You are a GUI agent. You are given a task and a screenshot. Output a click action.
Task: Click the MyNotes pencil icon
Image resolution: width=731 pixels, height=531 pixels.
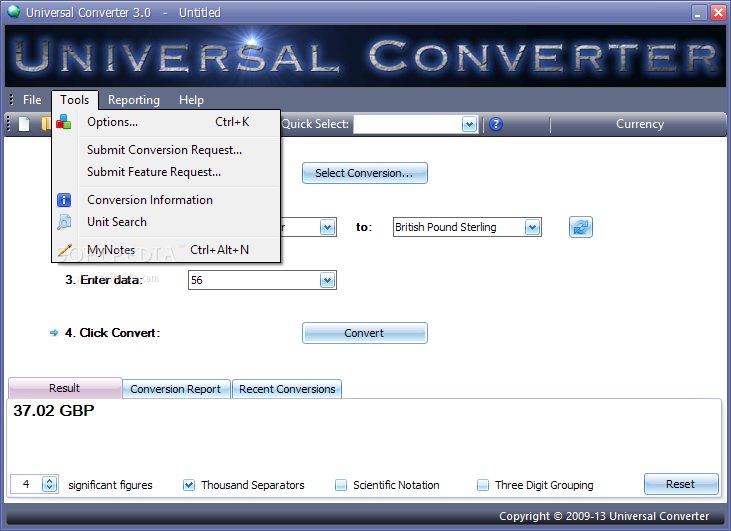pyautogui.click(x=64, y=250)
